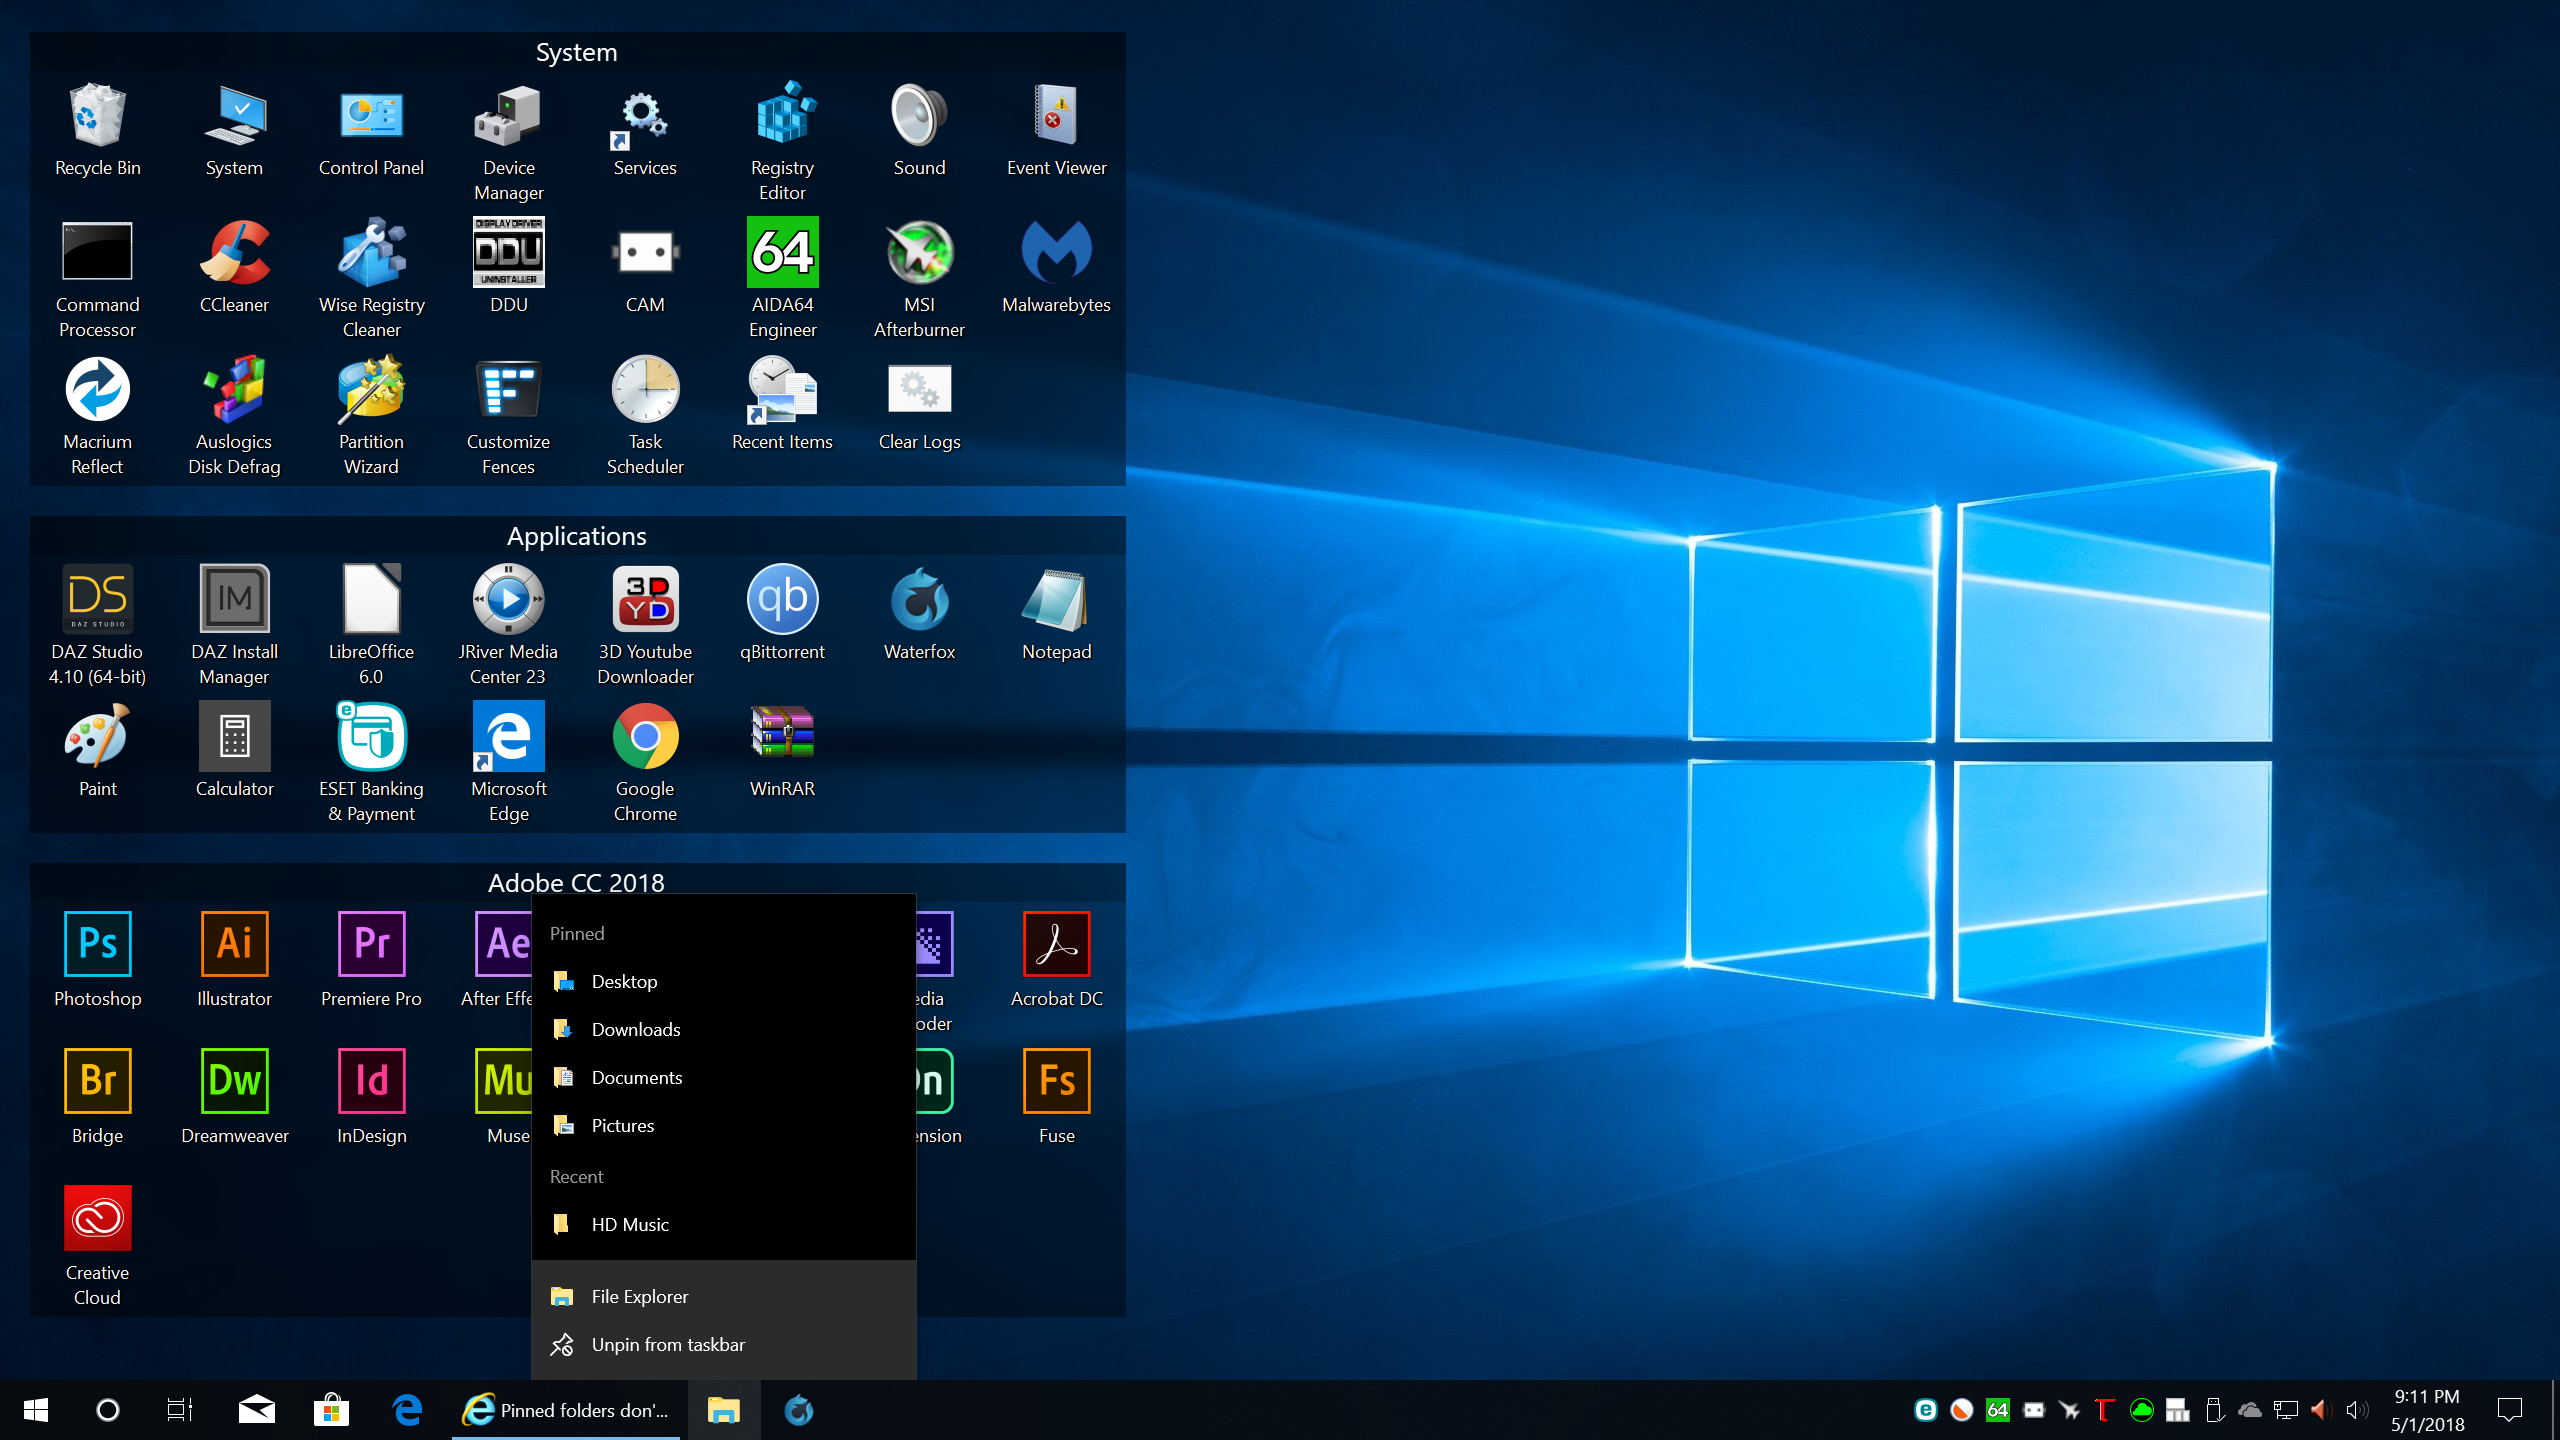Select pinned Desktop in jump list
The width and height of the screenshot is (2560, 1440).
724,981
